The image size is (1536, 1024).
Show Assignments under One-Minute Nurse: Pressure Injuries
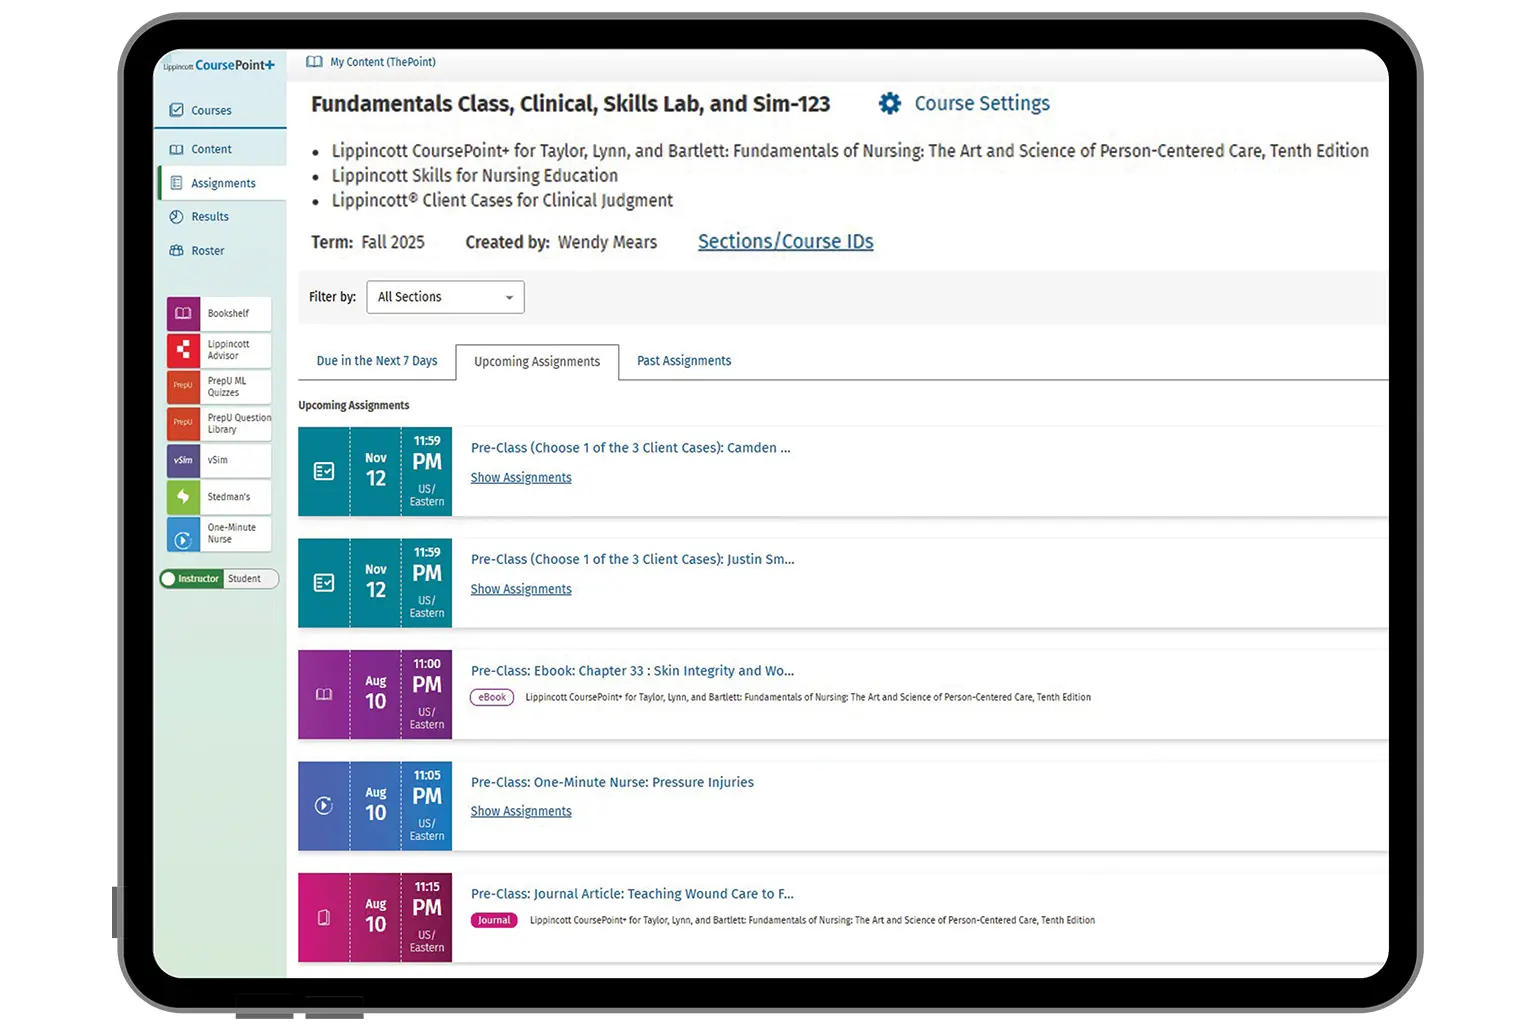(x=521, y=812)
